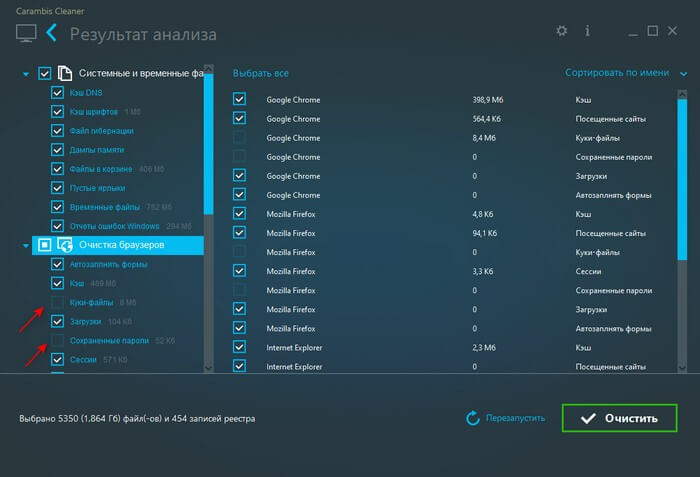Uncheck Дампы памяти
The image size is (700, 477).
tap(57, 150)
